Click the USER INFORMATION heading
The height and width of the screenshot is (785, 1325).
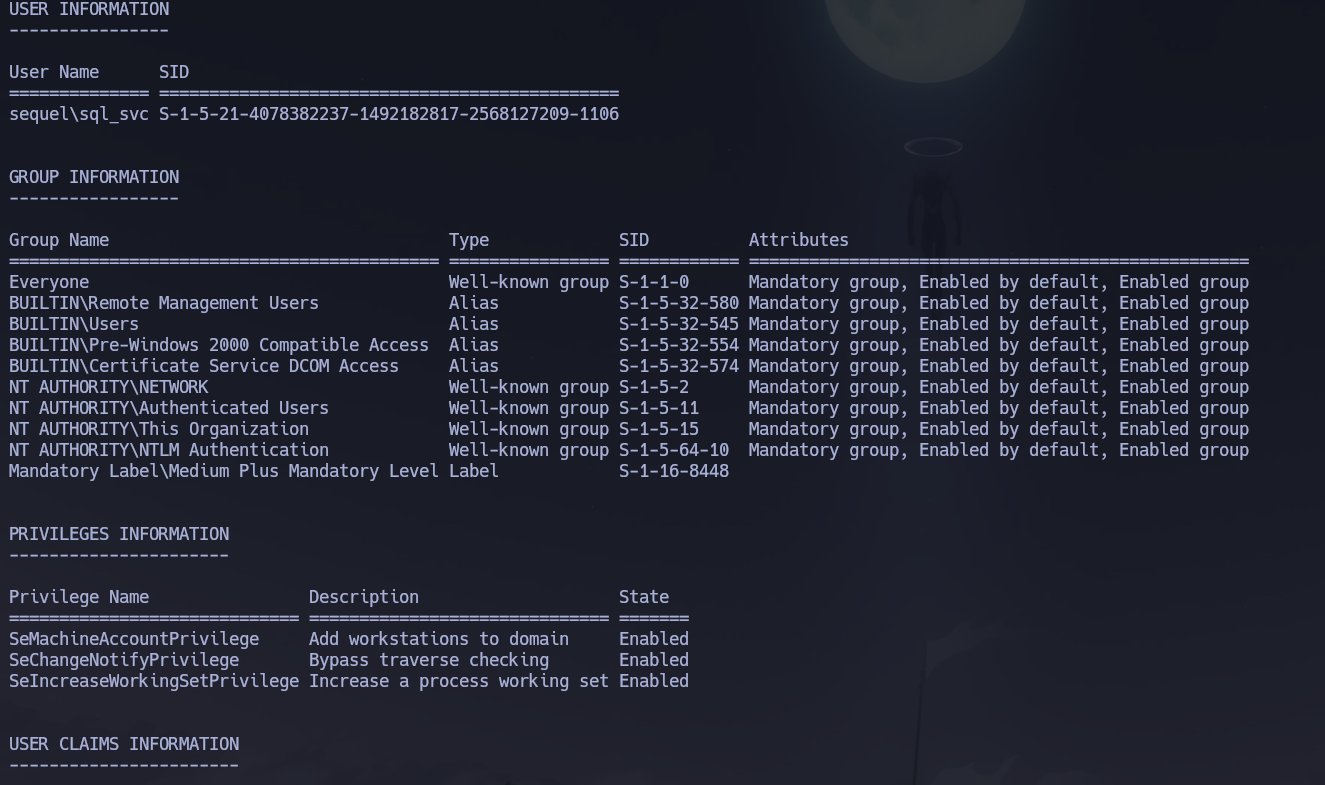pos(89,9)
